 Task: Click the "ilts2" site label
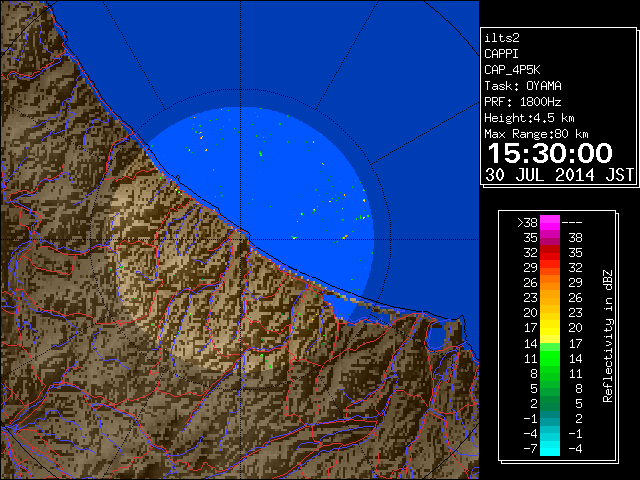502,38
